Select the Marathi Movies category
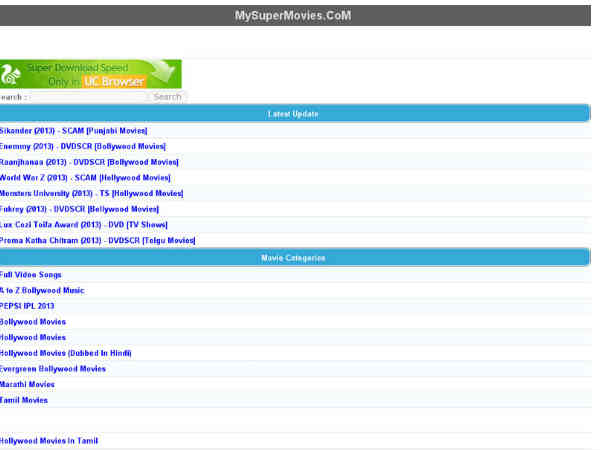600x450 pixels. click(x=28, y=384)
